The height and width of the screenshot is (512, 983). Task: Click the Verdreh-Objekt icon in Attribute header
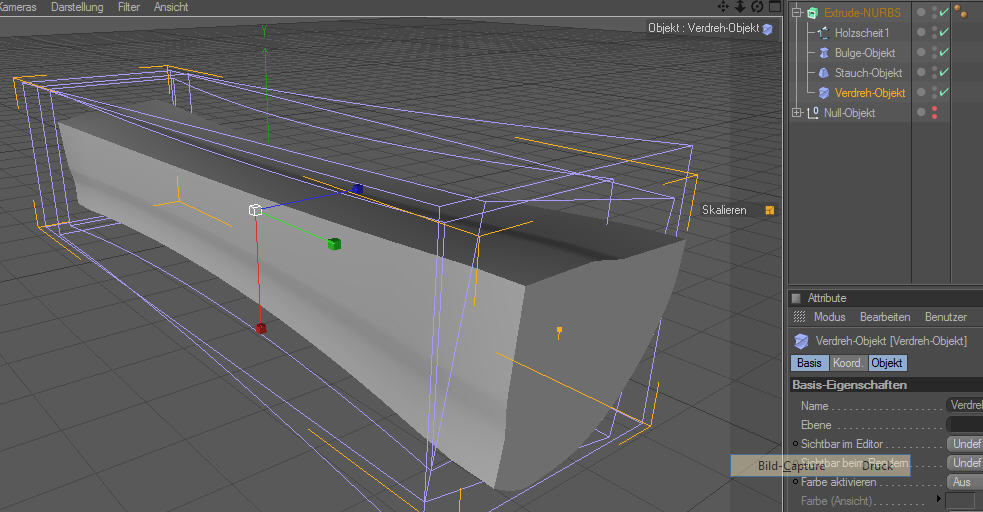coord(801,341)
